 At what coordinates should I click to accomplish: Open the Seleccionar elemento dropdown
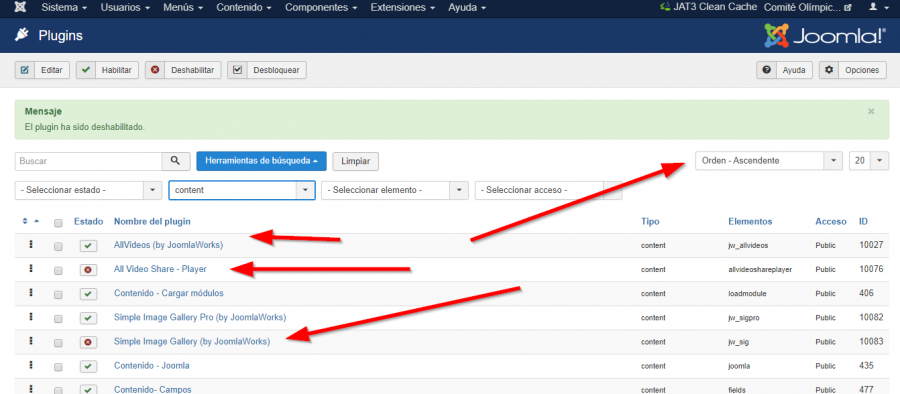[x=394, y=190]
